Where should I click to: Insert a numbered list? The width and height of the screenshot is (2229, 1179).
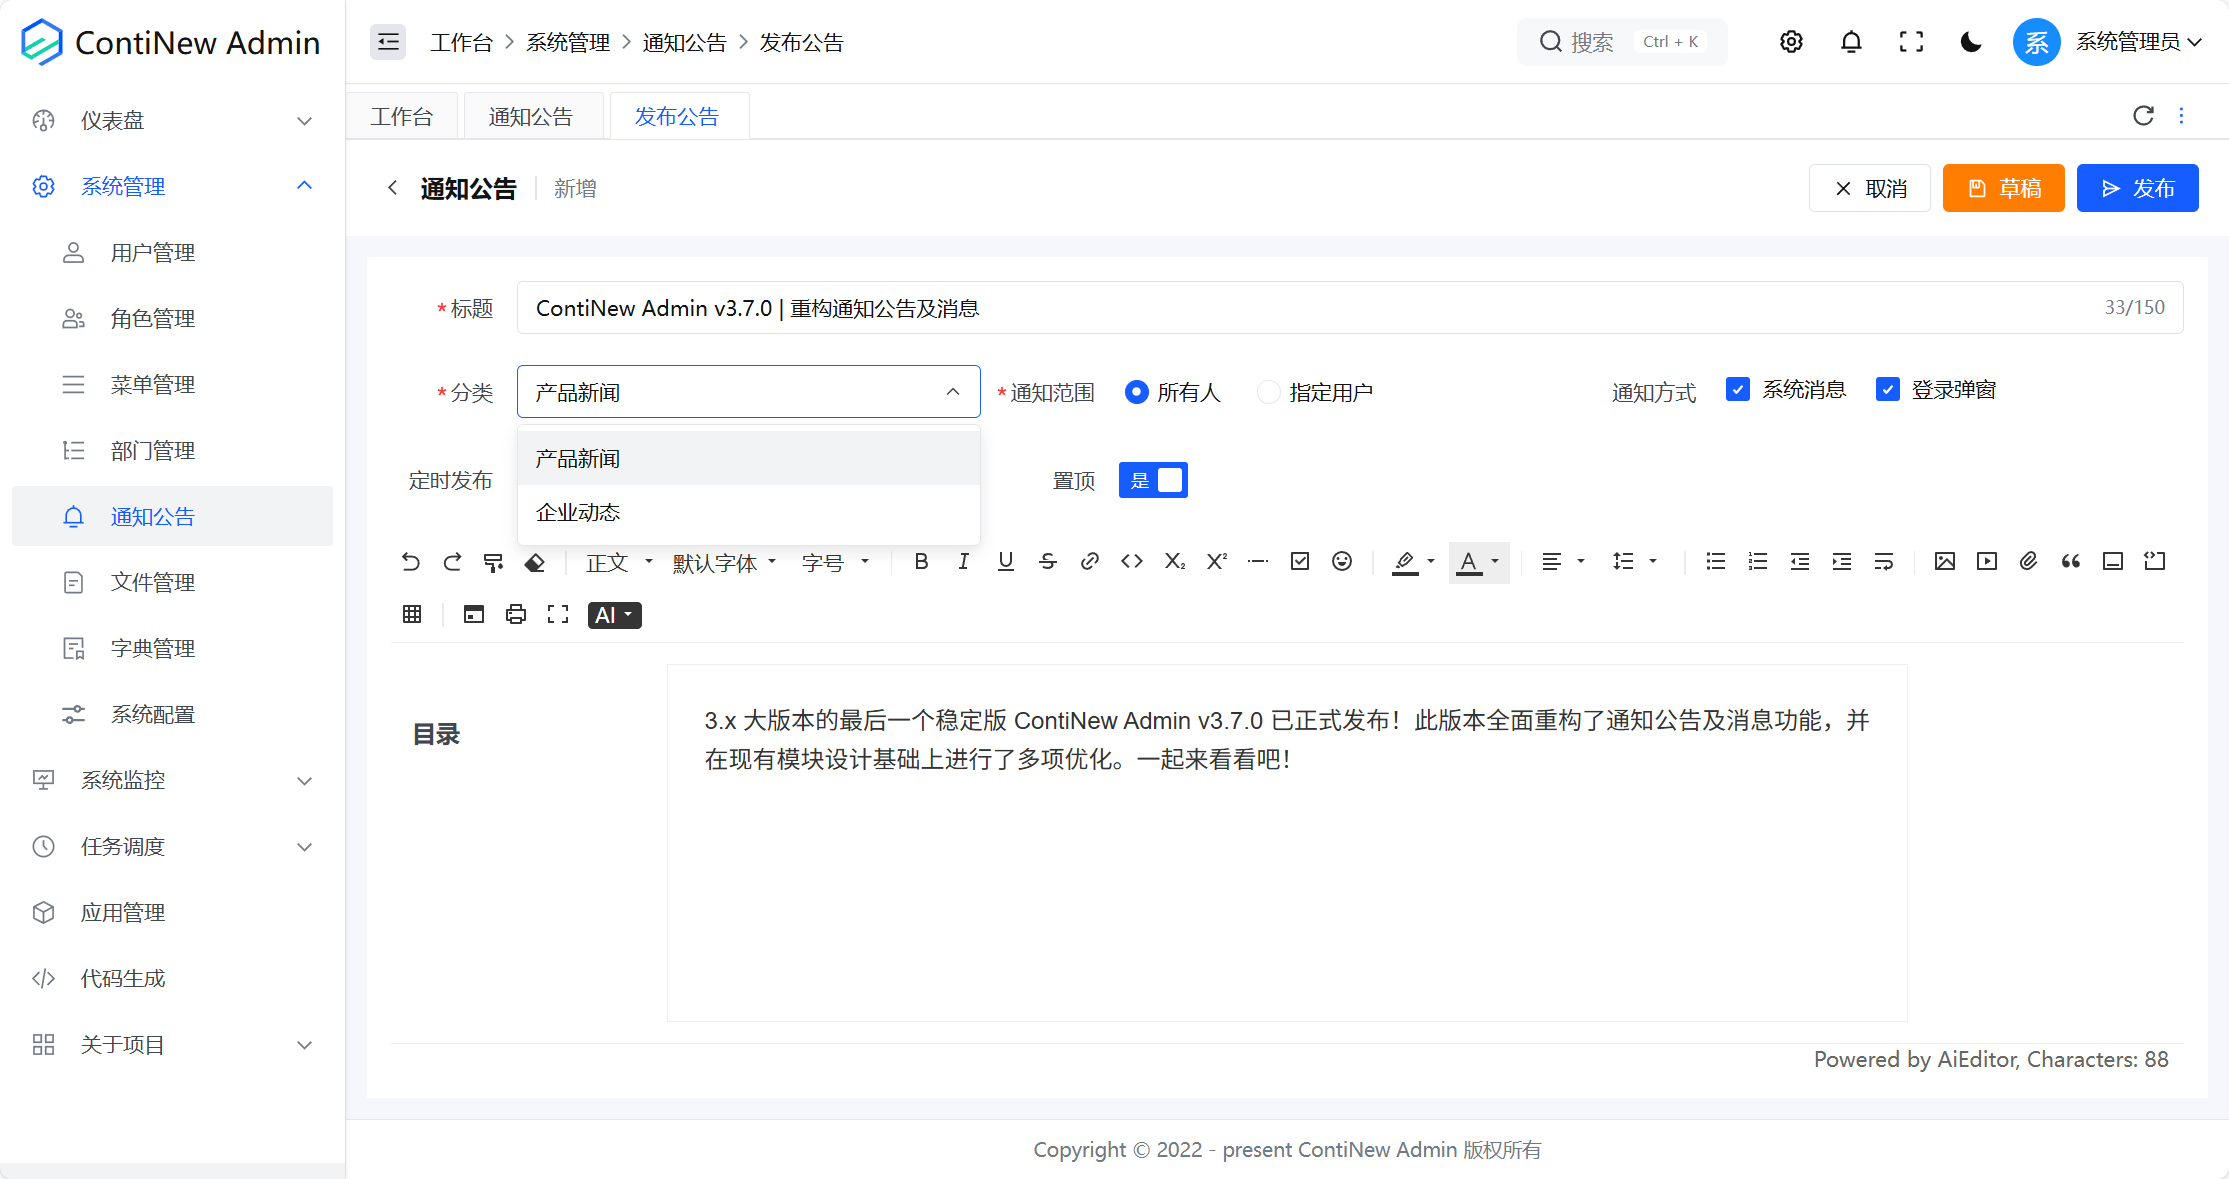point(1757,562)
